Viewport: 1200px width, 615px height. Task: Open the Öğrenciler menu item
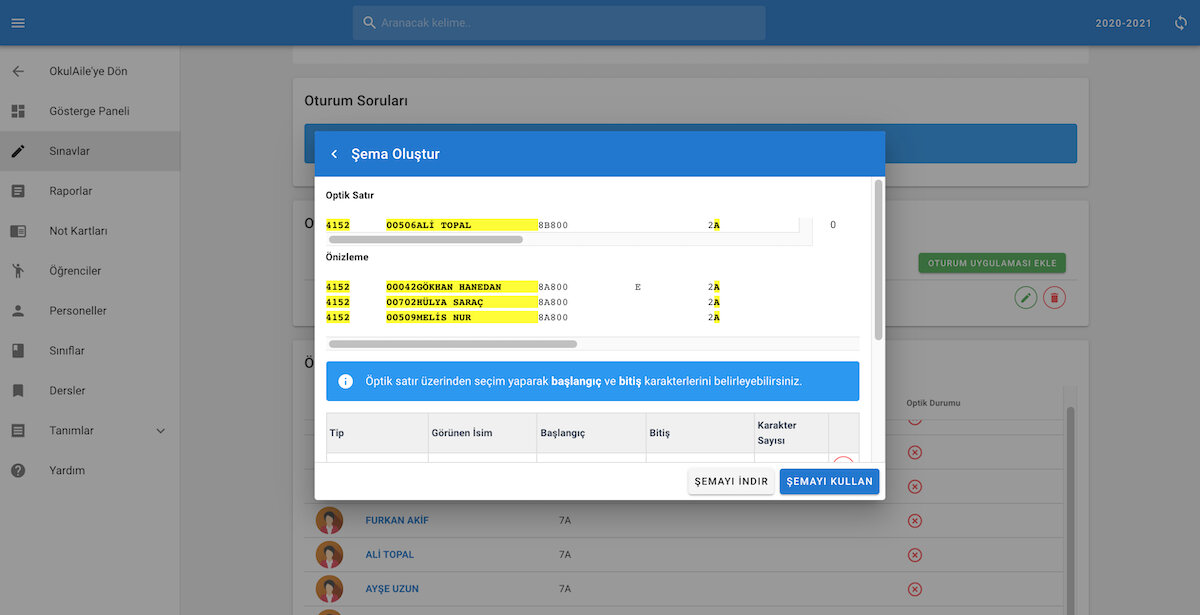[x=90, y=271]
